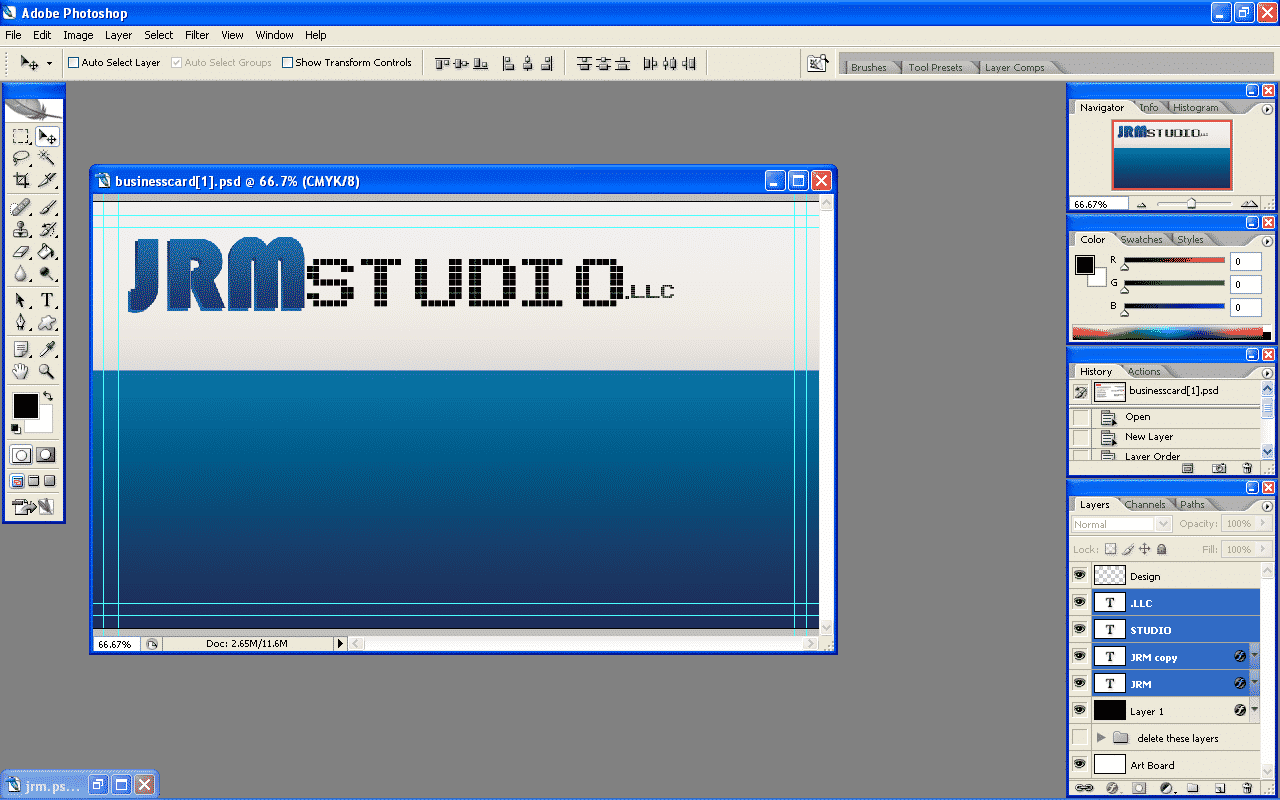Create a new layer with Layers panel icon
1280x800 pixels.
[1220, 788]
